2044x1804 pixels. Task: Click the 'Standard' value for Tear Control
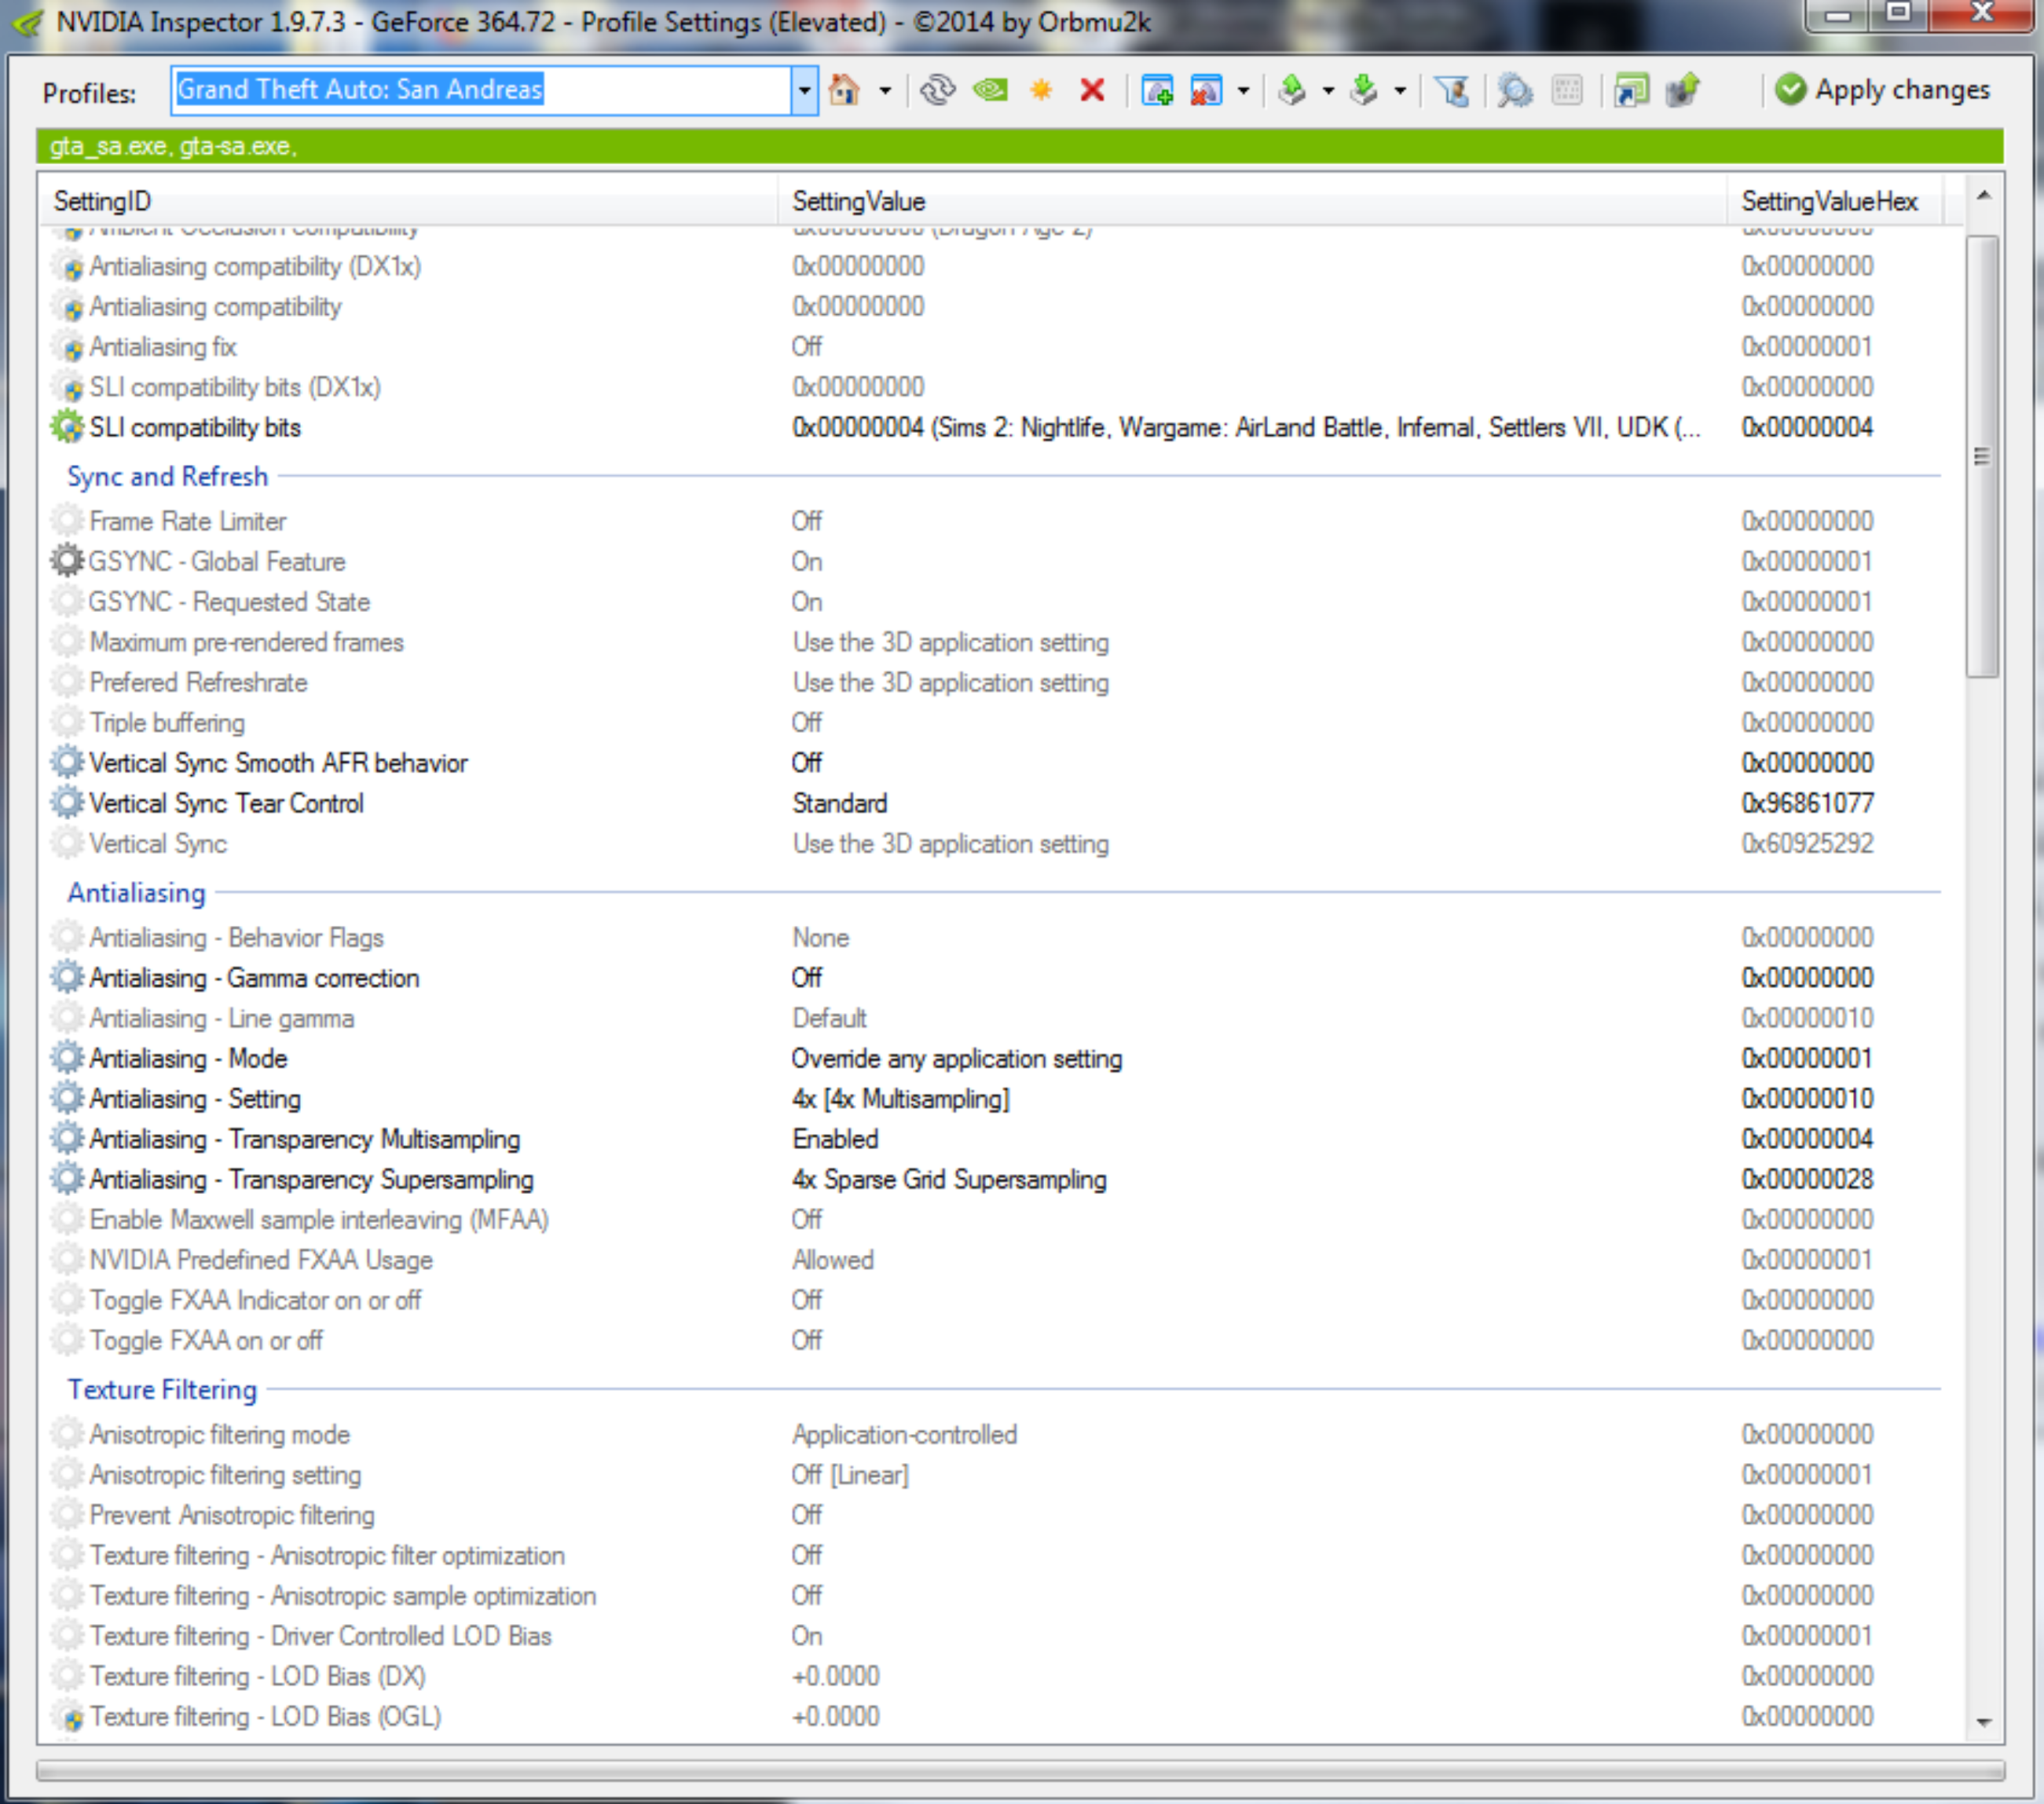coord(840,803)
